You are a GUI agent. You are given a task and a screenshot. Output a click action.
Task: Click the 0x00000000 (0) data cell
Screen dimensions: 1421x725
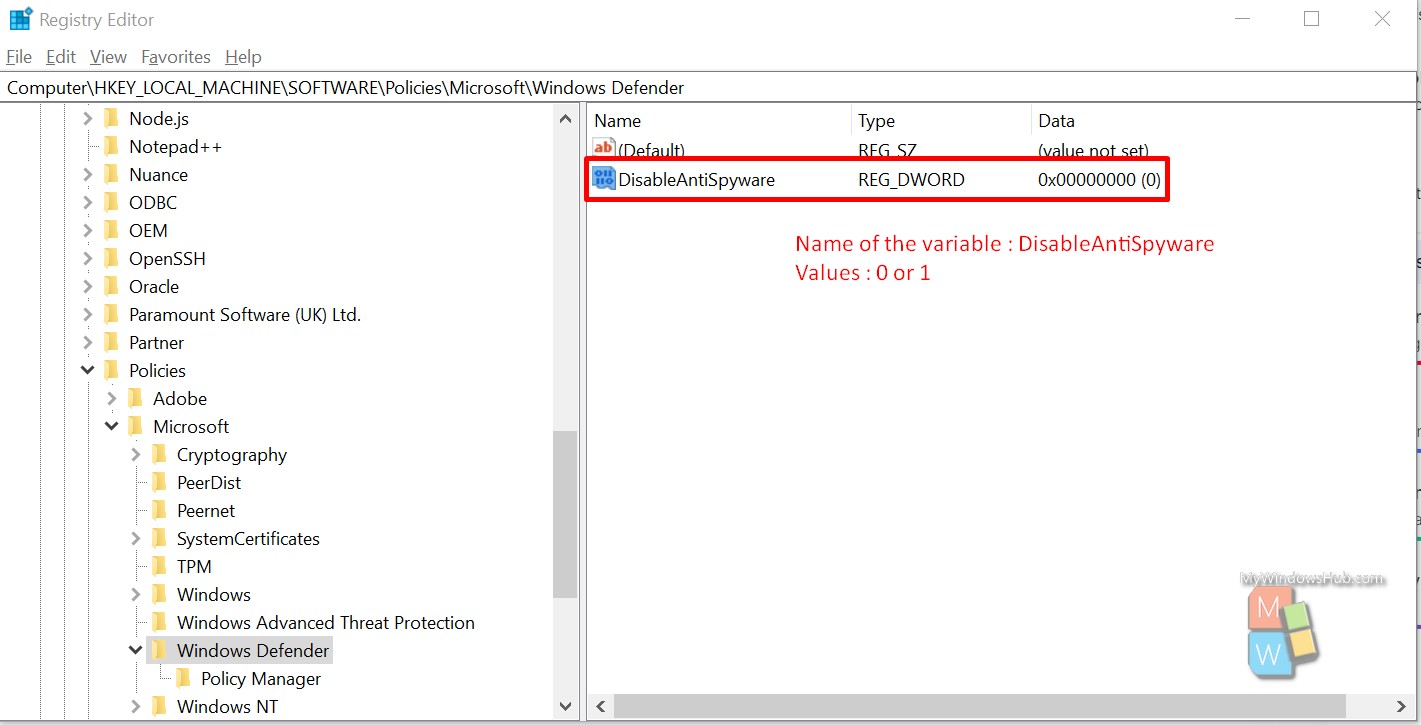click(x=1099, y=180)
